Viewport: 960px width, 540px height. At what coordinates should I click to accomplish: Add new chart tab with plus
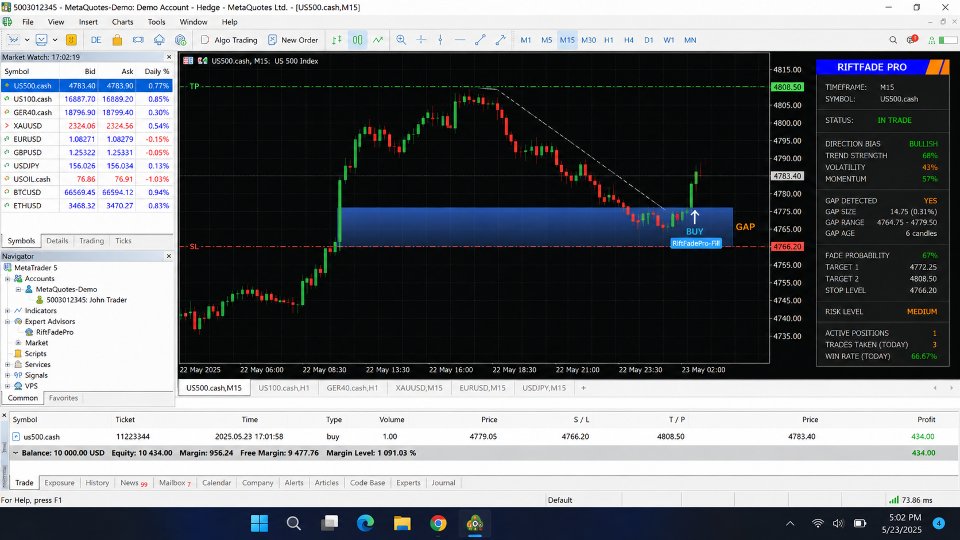coord(583,388)
